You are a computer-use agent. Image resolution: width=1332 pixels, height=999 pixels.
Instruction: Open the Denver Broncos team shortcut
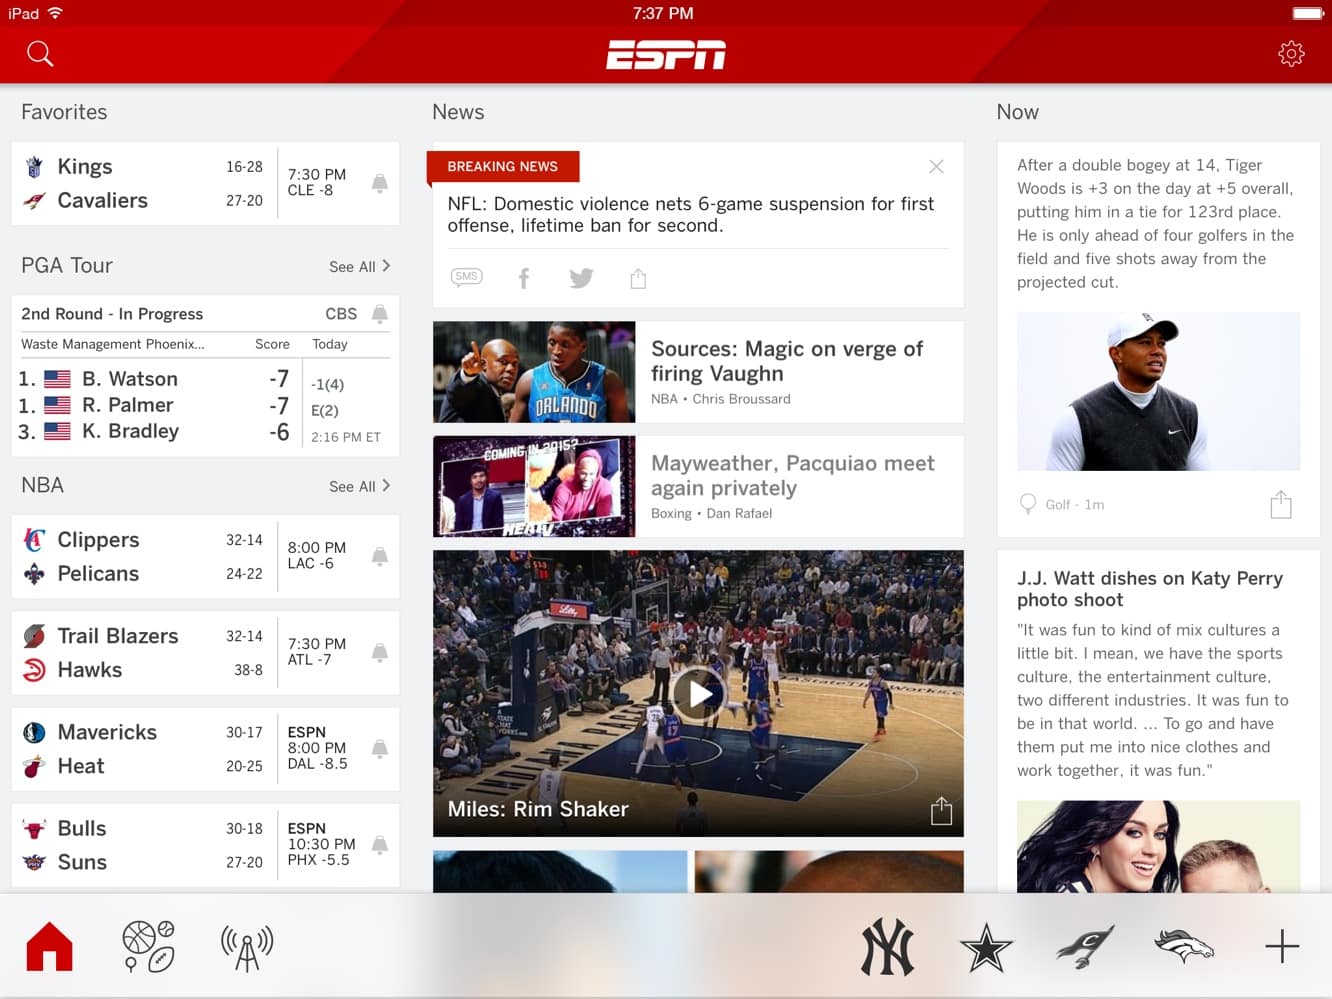(x=1183, y=946)
